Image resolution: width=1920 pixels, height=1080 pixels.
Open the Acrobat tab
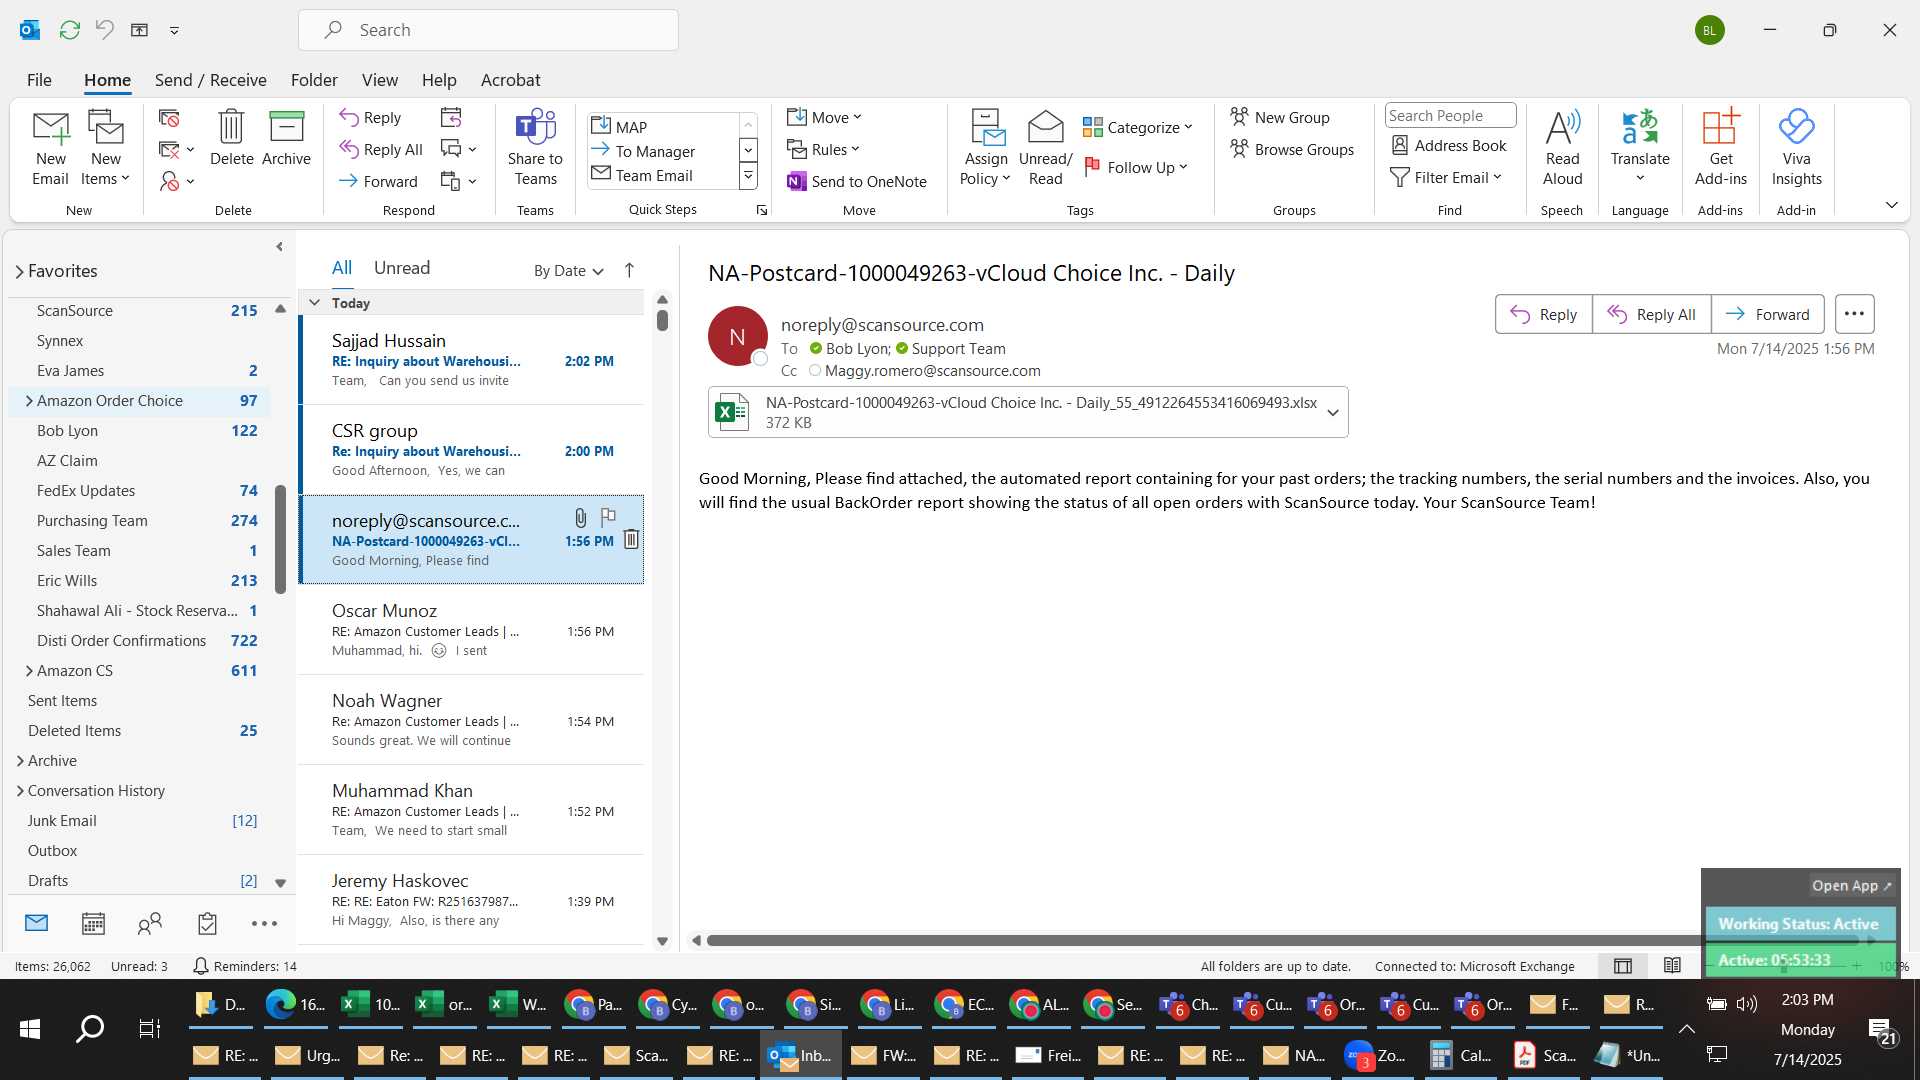[x=510, y=80]
